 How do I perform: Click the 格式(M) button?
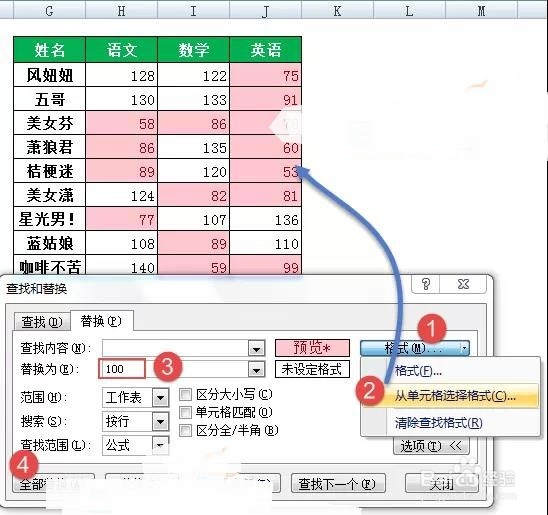[x=411, y=348]
